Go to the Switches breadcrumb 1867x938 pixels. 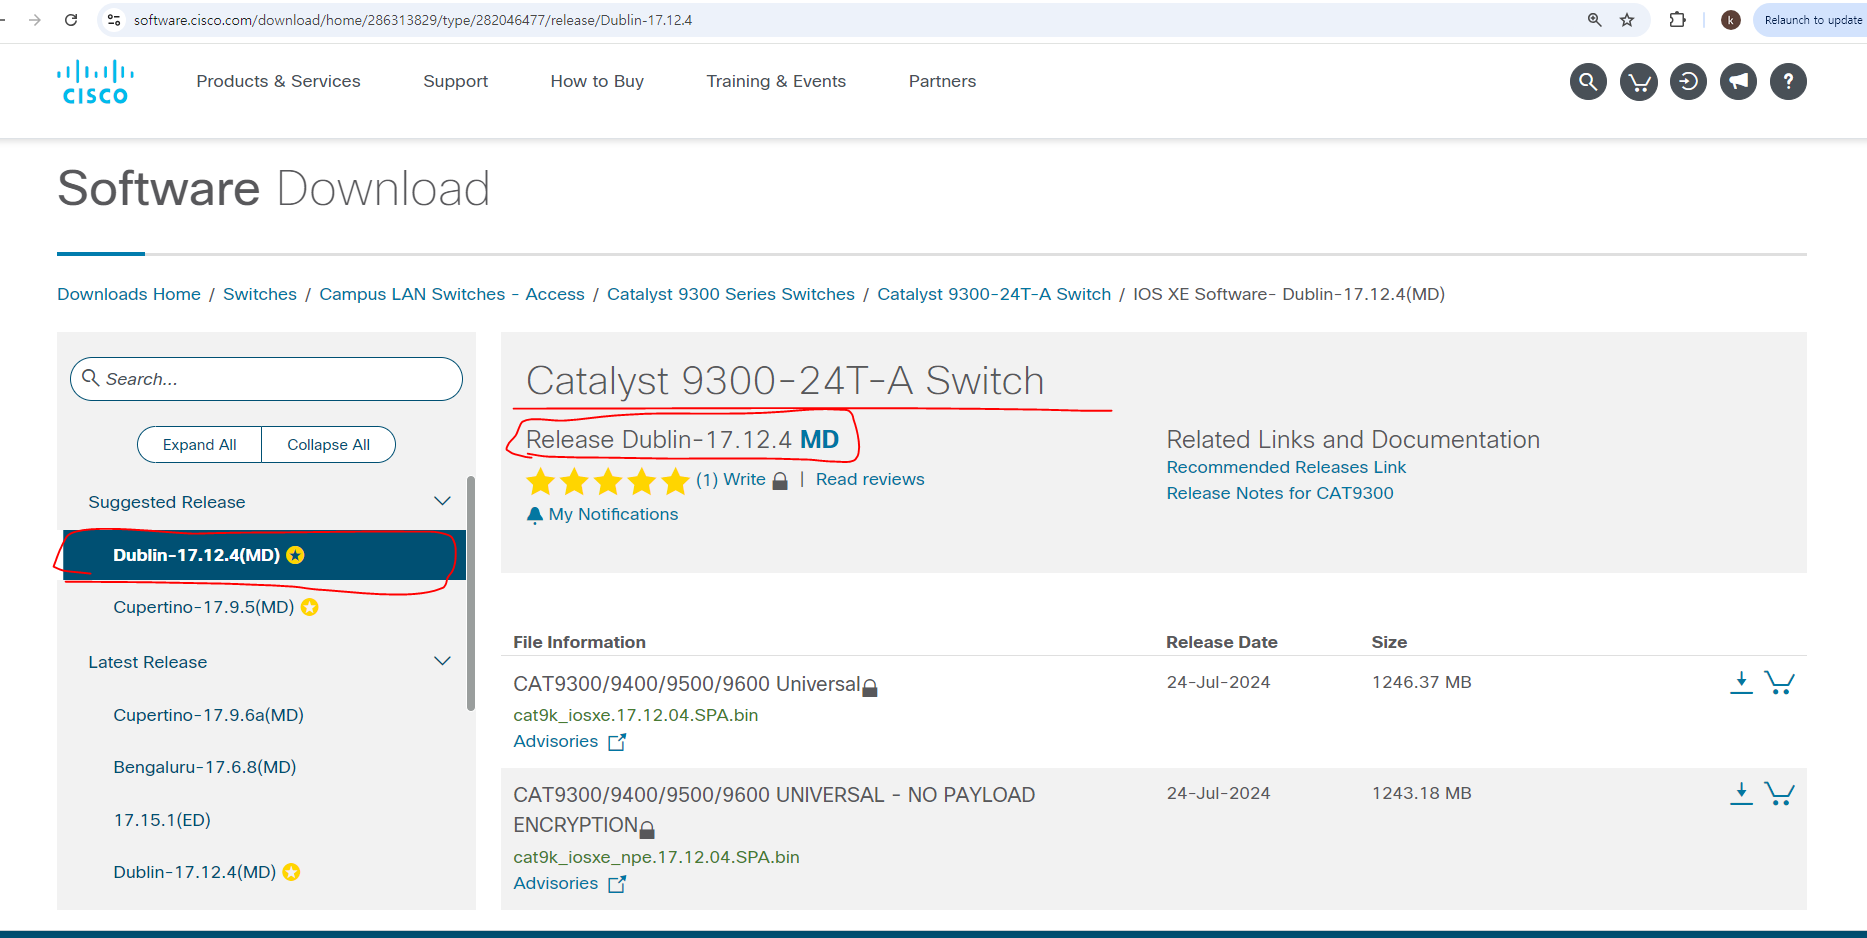pos(260,294)
